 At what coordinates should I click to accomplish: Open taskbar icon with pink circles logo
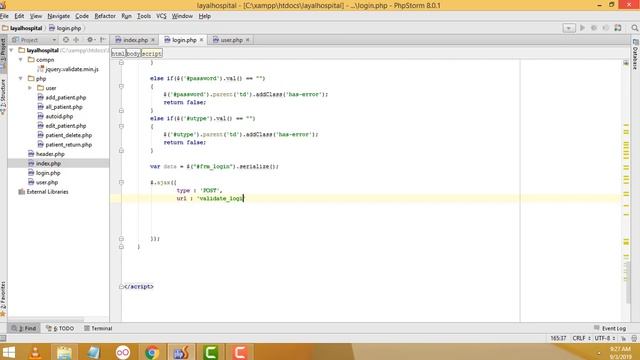123,352
